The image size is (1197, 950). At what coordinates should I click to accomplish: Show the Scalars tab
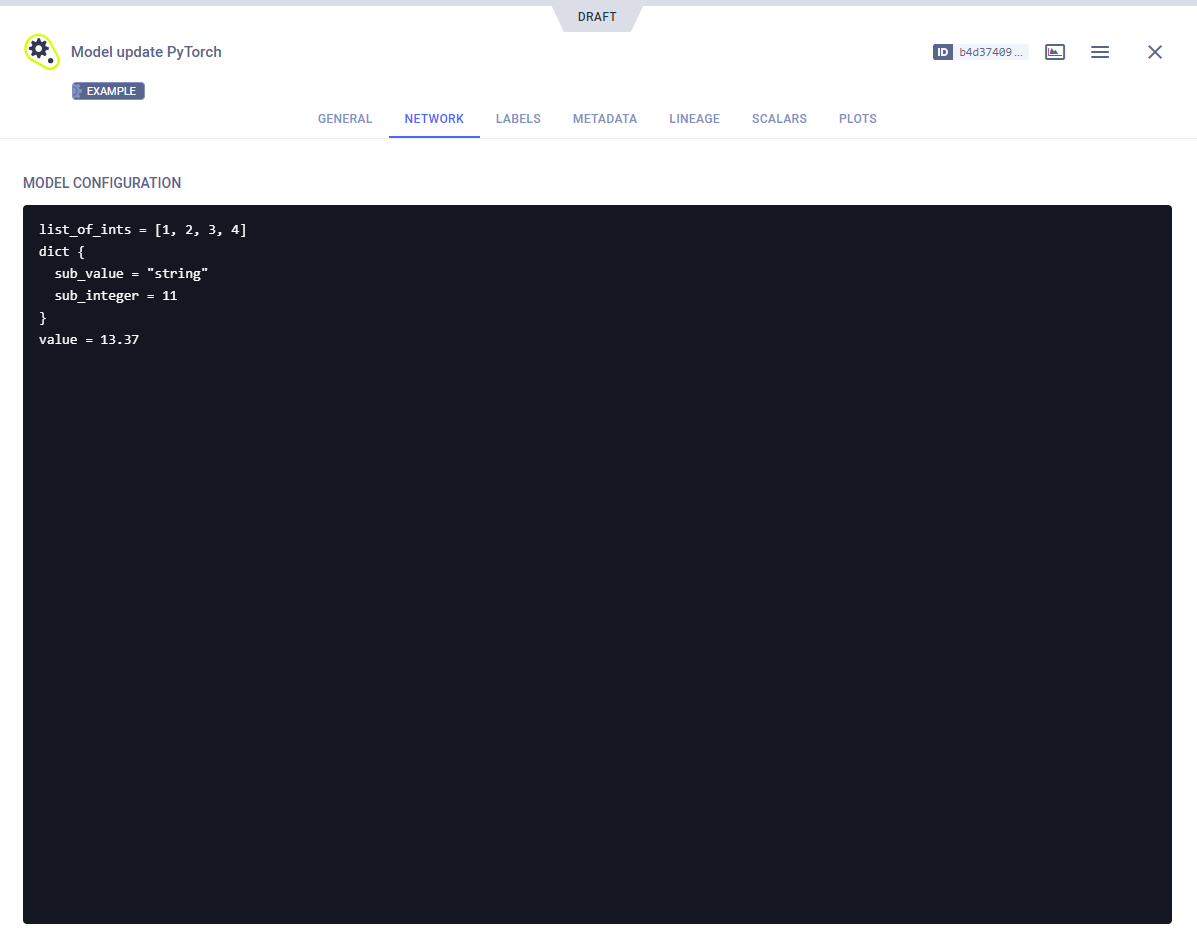pos(779,119)
